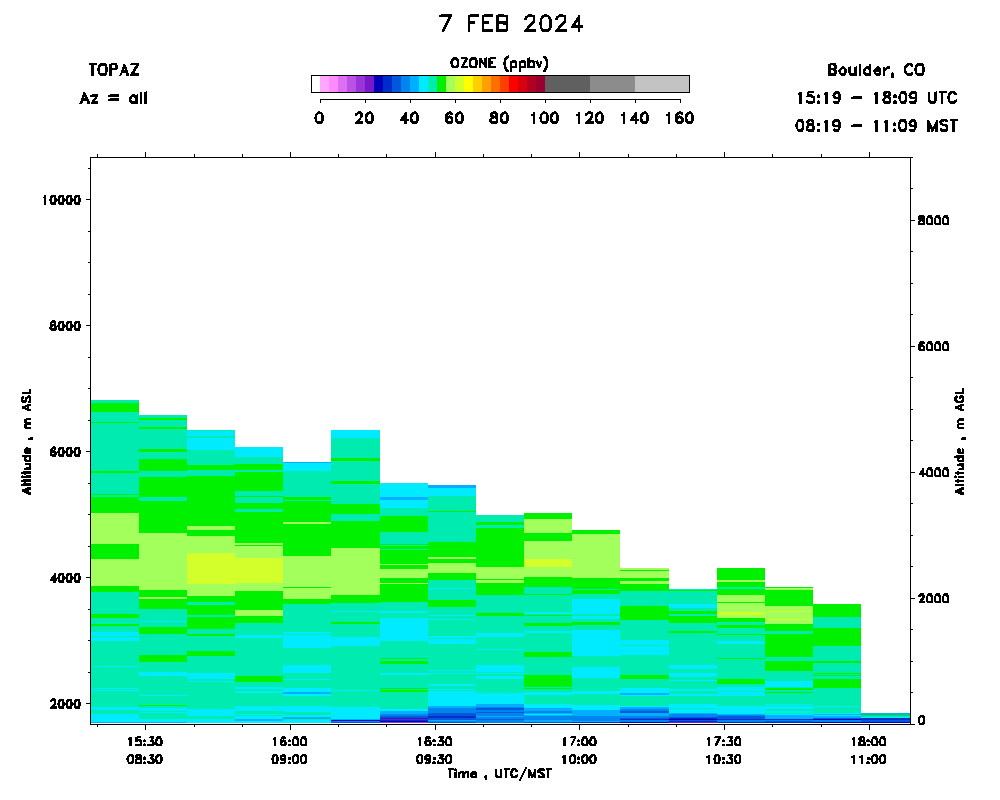Click left axis label '4000' m ASL
Viewport: 1000px width, 800px height.
tap(66, 578)
